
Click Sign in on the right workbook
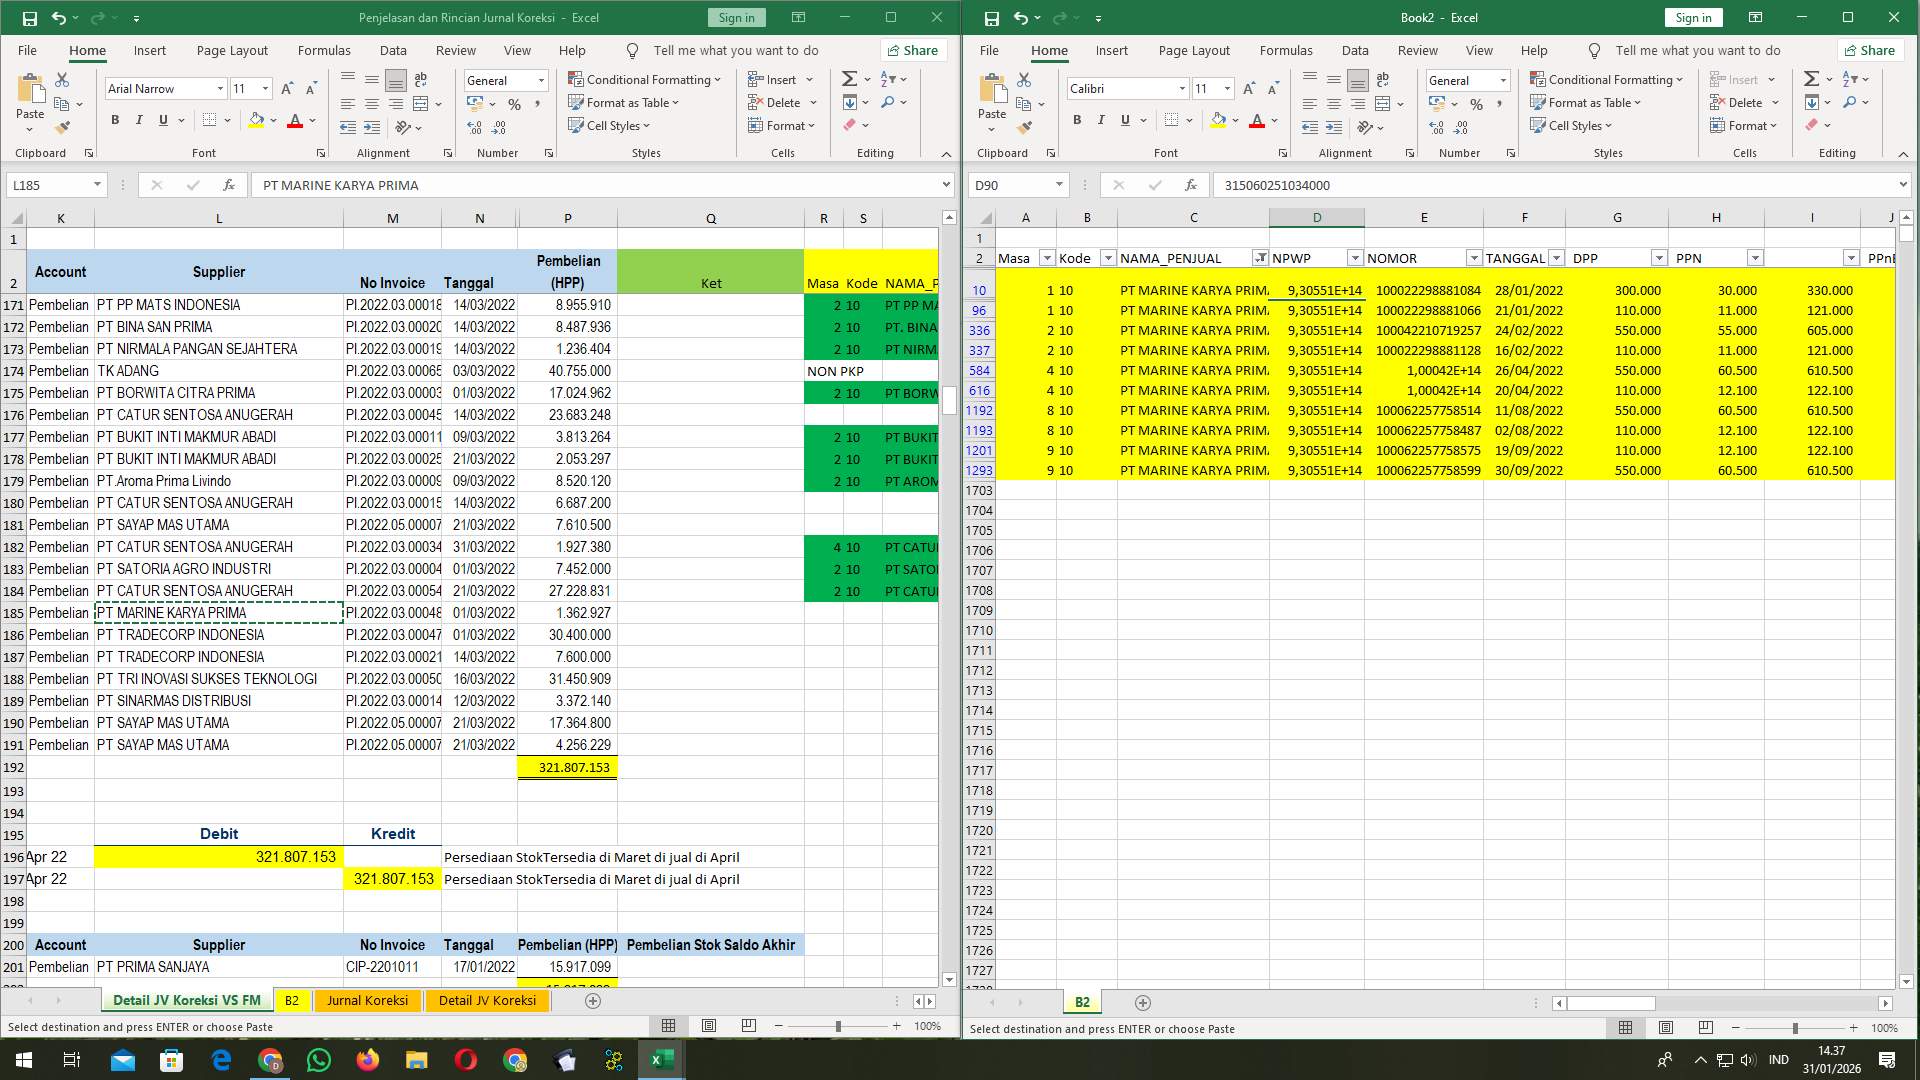point(1693,17)
